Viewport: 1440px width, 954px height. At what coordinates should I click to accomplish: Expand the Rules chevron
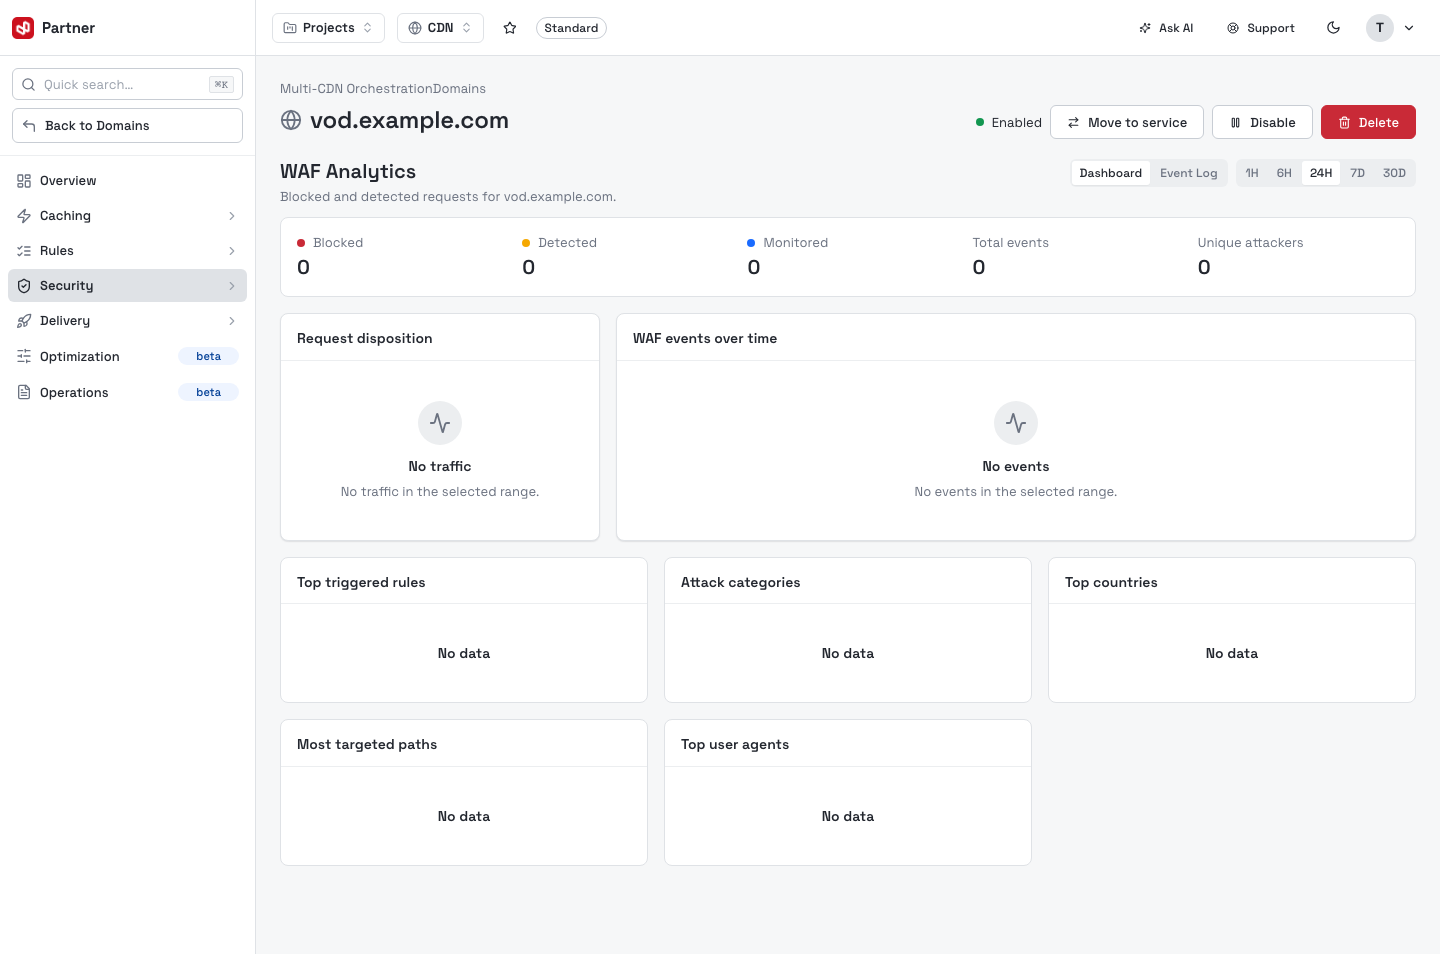tap(232, 251)
